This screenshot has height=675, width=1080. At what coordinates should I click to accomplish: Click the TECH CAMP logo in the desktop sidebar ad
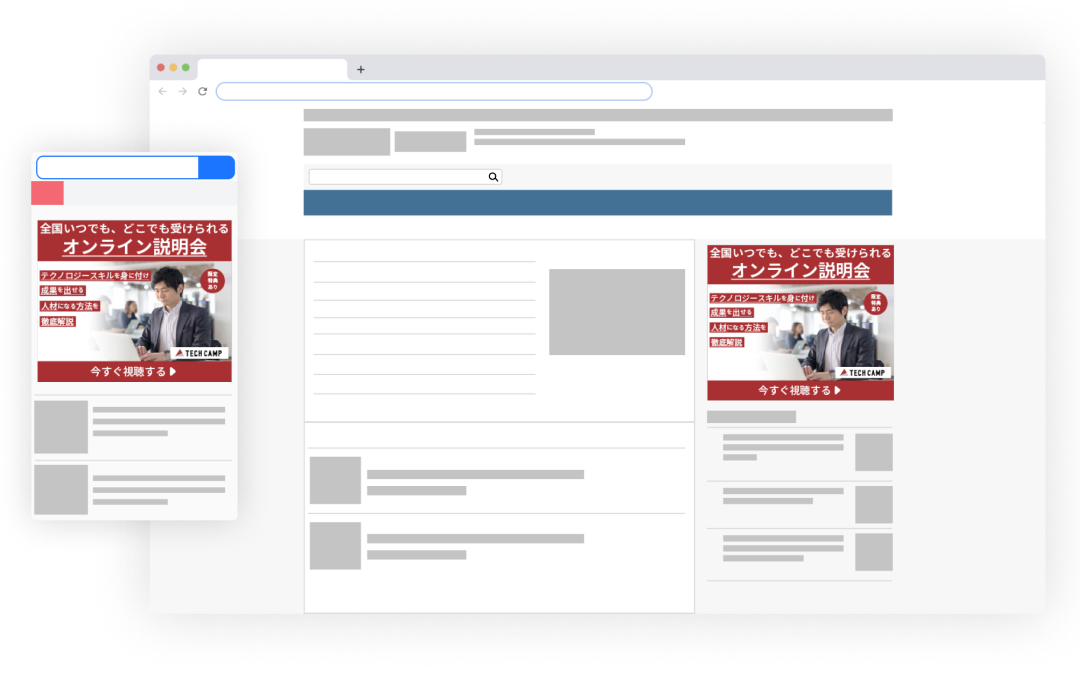(x=864, y=372)
